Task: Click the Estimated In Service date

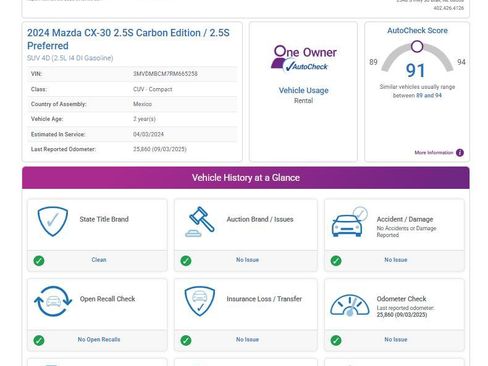Action: click(148, 134)
